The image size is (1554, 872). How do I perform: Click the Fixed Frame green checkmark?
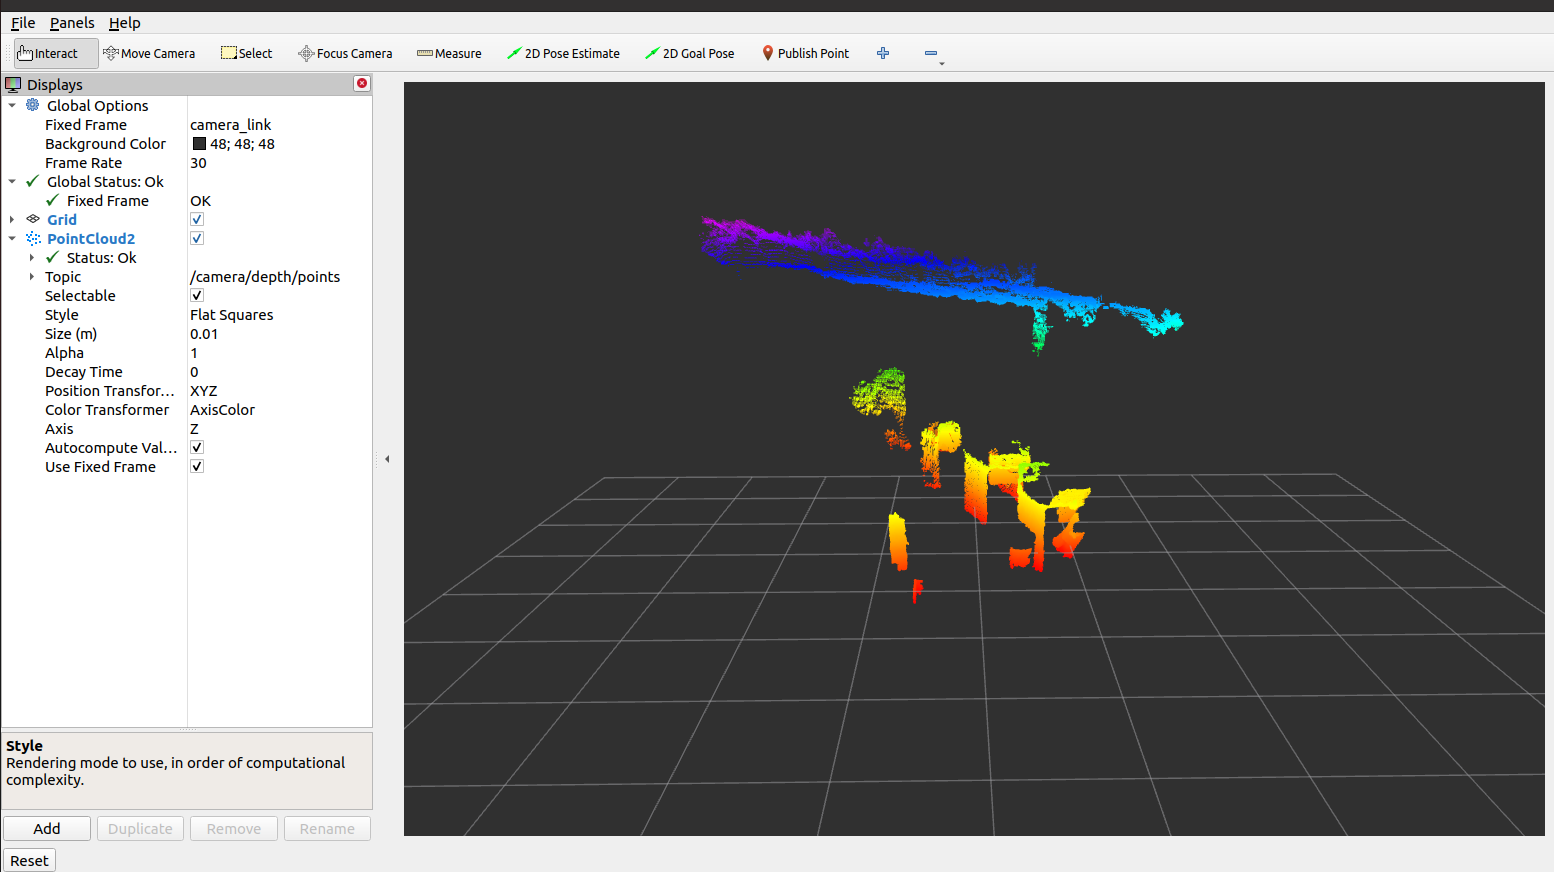click(53, 200)
